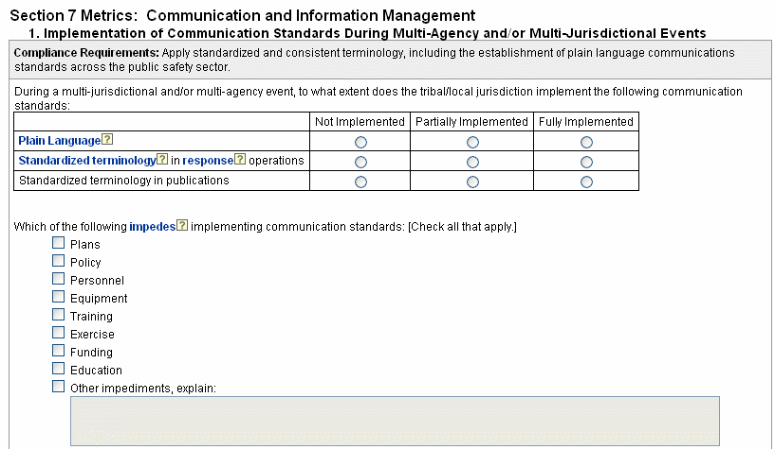
Task: Click help icon after Standardized terminology
Action: click(x=162, y=160)
